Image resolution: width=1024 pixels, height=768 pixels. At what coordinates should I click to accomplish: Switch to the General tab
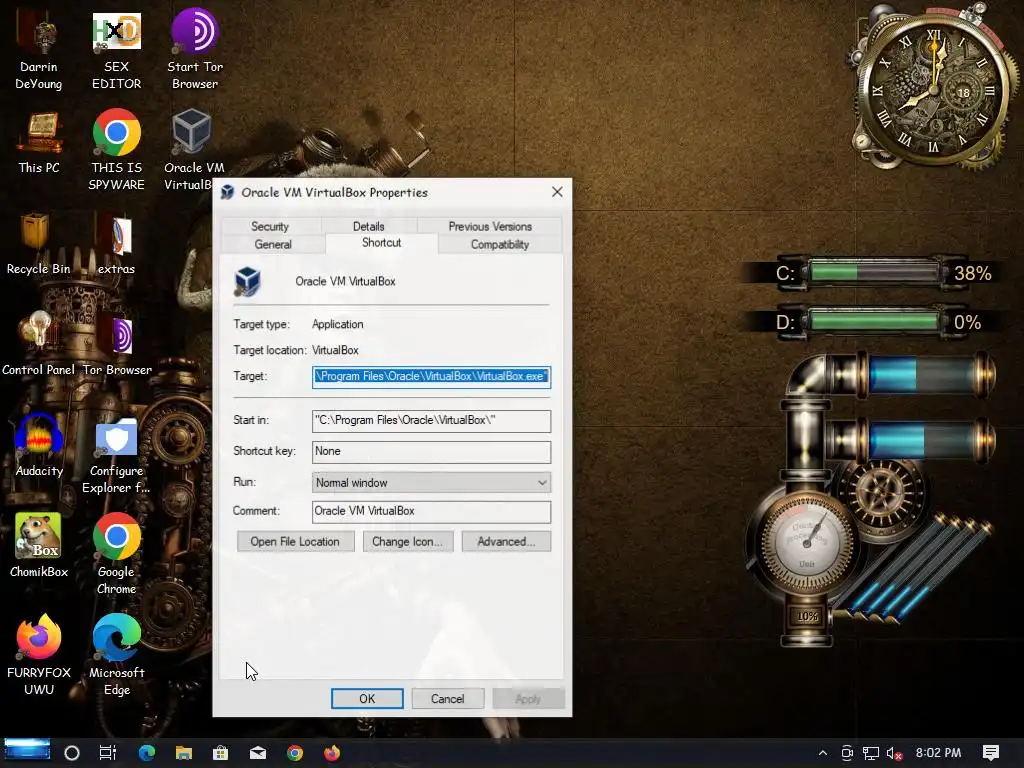coord(273,244)
